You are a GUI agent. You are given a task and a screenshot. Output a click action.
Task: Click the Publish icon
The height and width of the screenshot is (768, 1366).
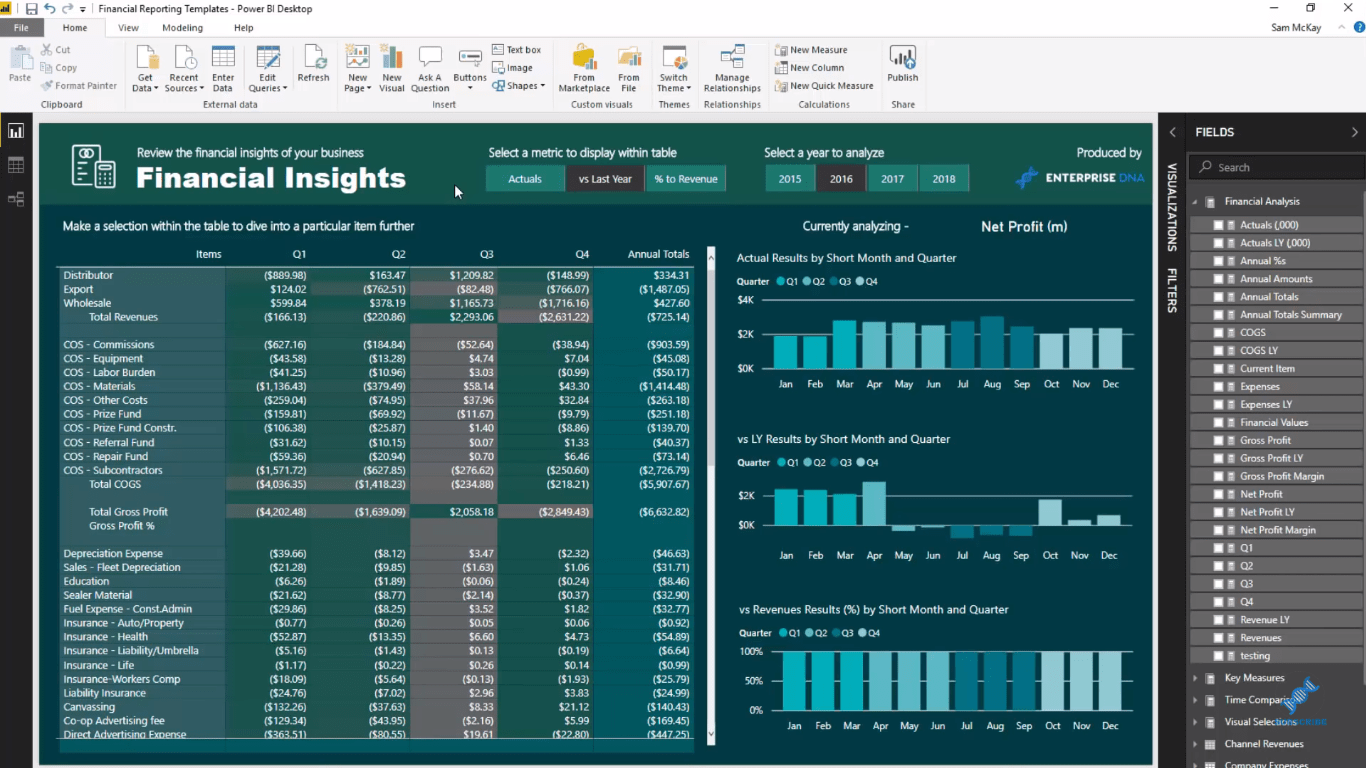(x=903, y=63)
